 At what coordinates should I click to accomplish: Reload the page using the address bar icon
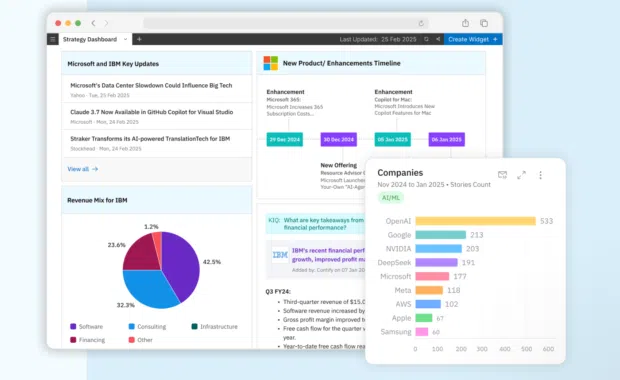(x=421, y=23)
